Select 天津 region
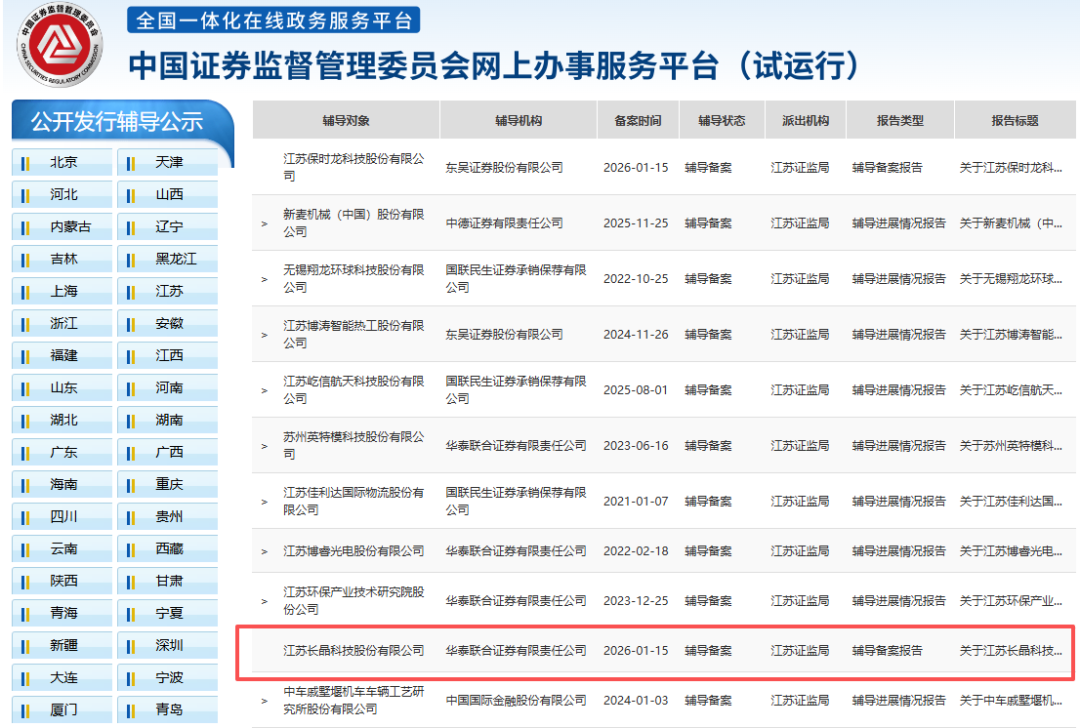1080x728 pixels. [x=167, y=162]
